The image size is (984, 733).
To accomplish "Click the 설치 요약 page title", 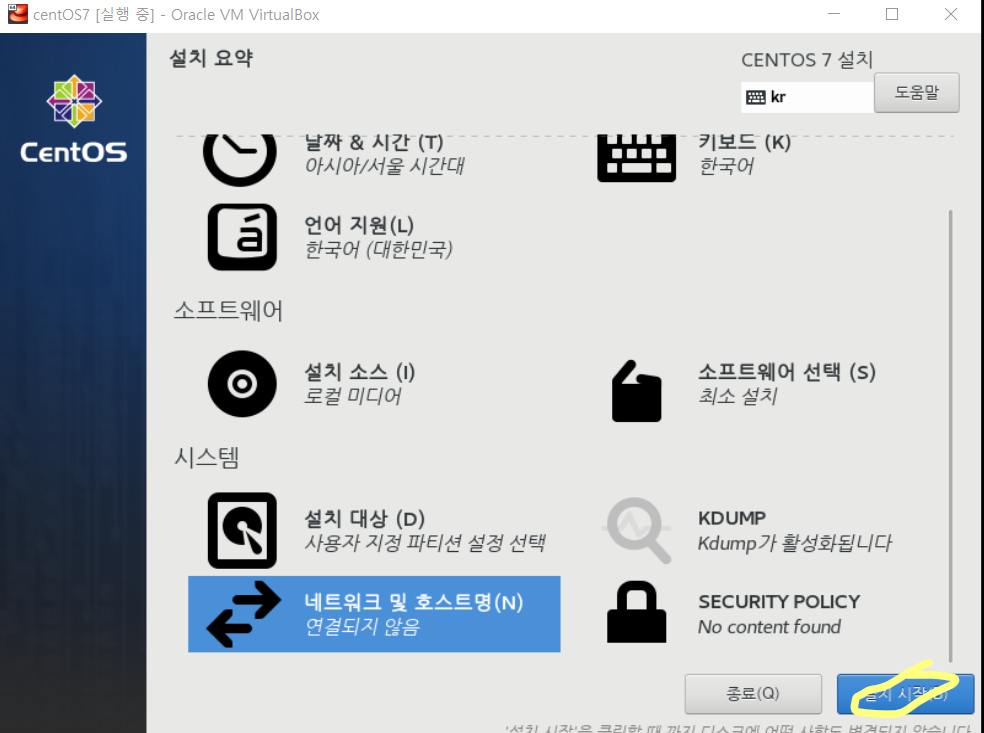I will click(211, 58).
